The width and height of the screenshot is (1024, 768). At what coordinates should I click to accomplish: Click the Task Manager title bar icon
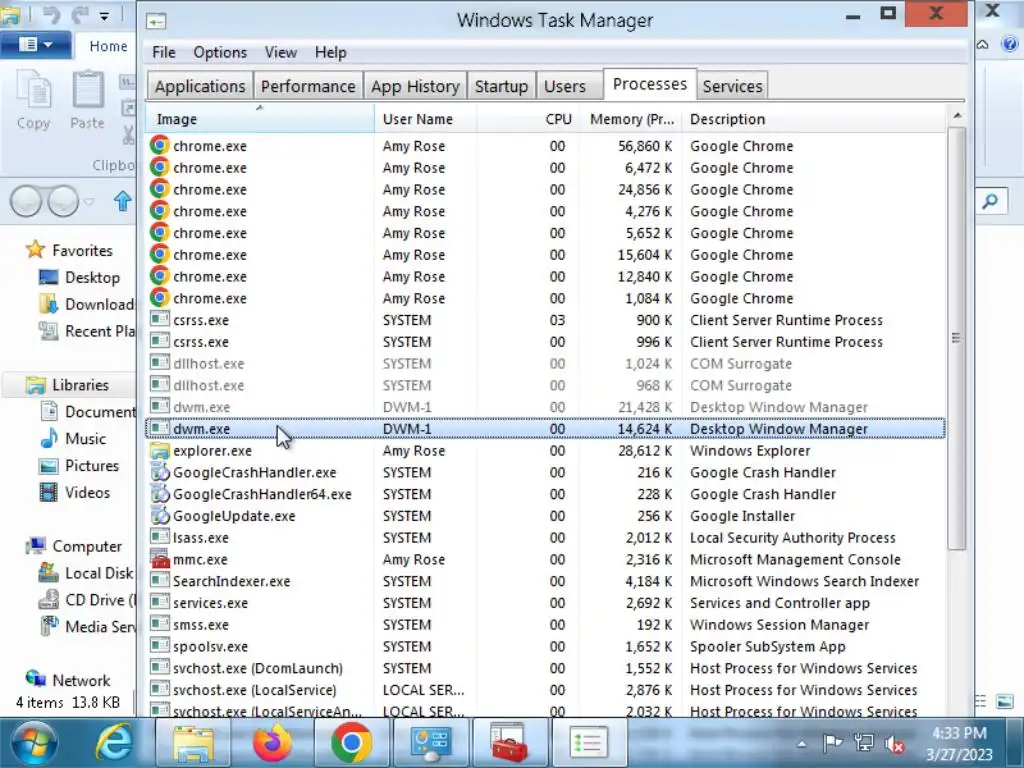coord(155,21)
